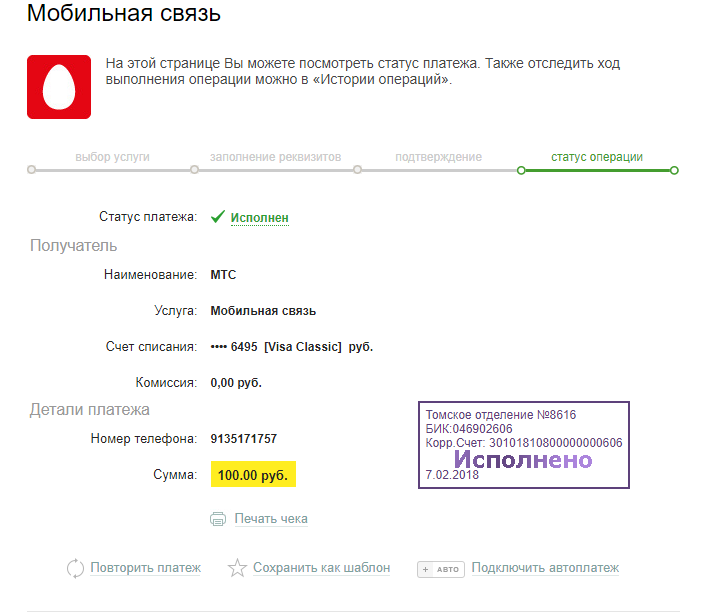Click the Мобильная связь service value
The image size is (720, 615).
coord(263,311)
